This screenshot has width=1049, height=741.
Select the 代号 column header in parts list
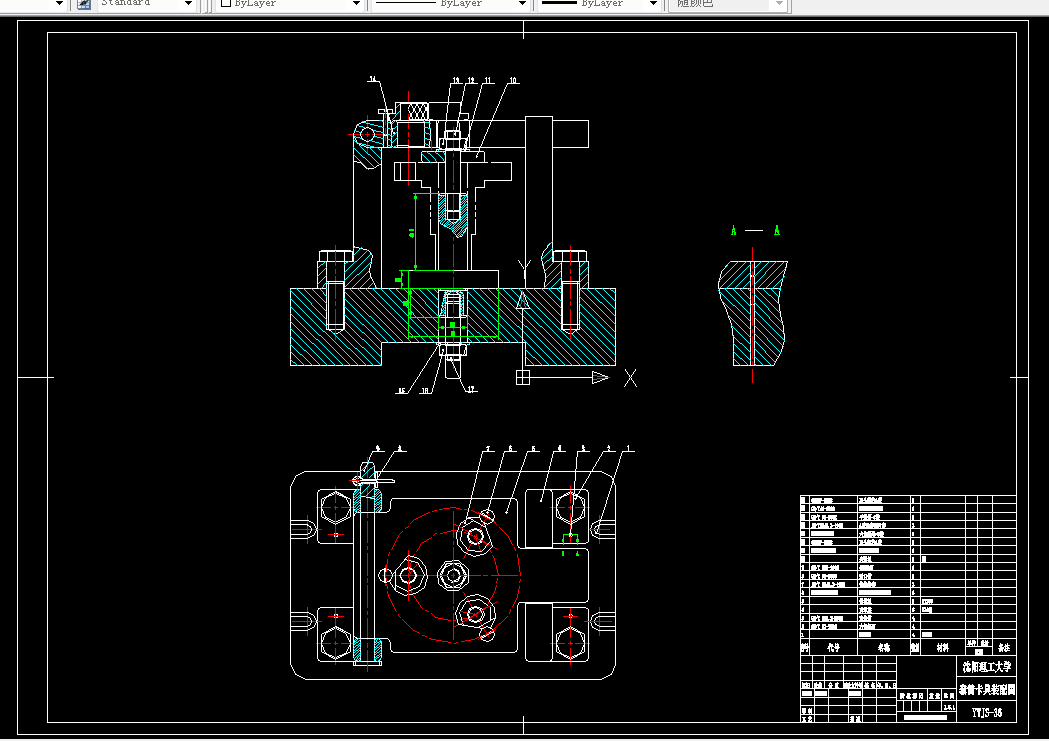(x=832, y=647)
